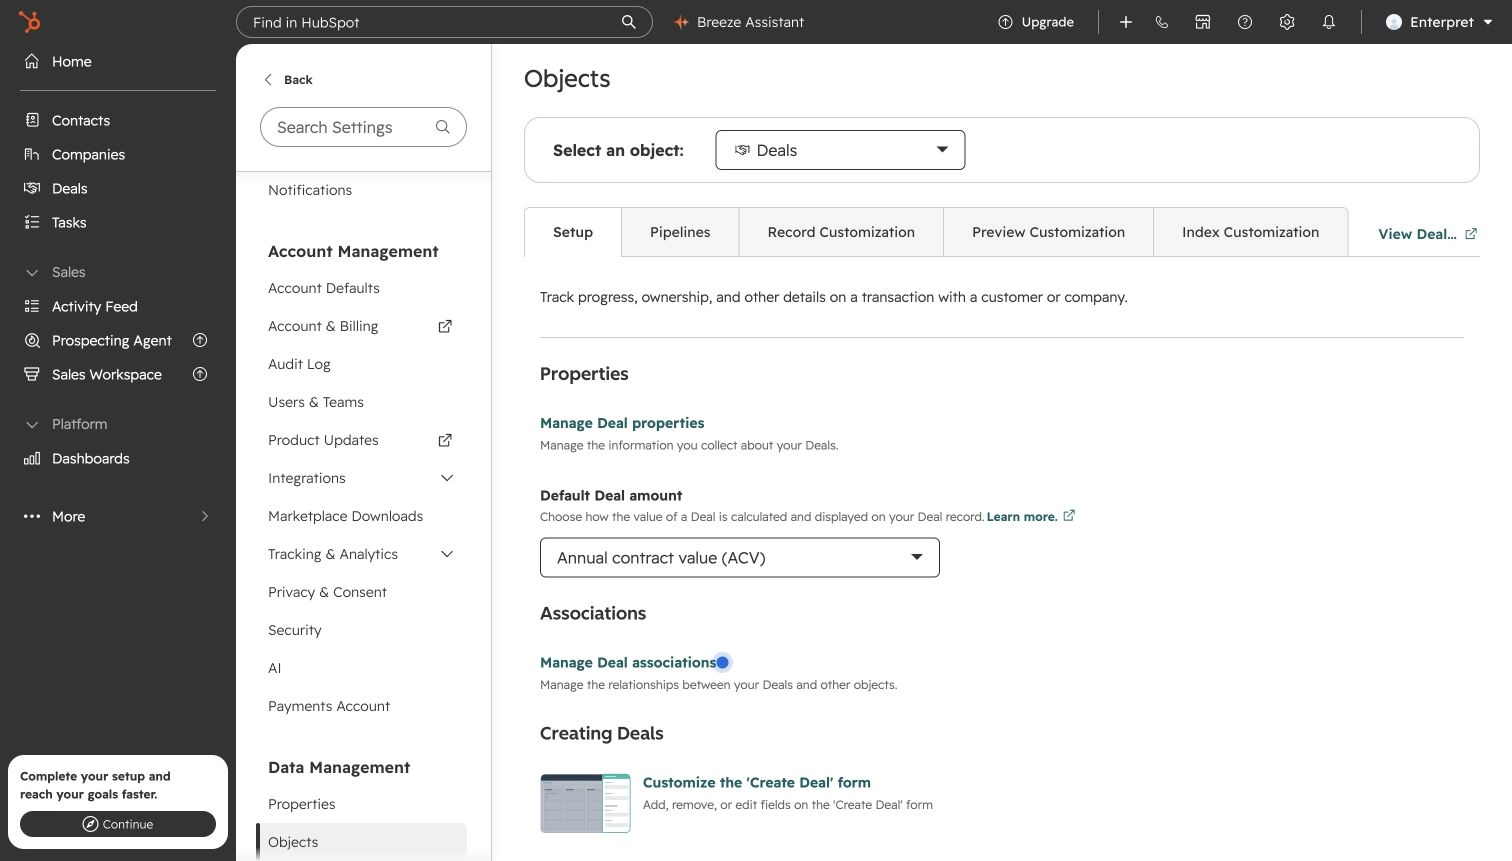Click the Contacts icon in sidebar
This screenshot has width=1512, height=861.
coord(32,120)
